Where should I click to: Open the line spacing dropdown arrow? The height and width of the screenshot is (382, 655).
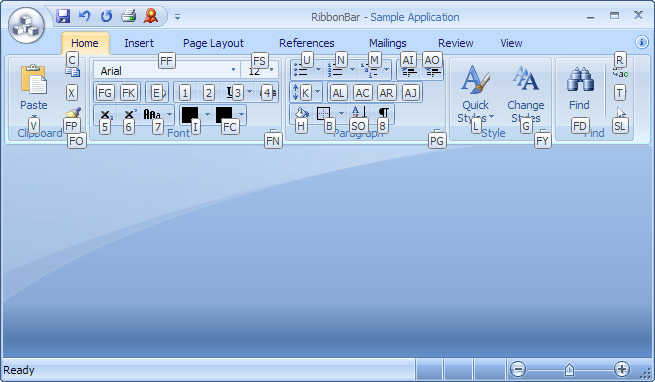pyautogui.click(x=317, y=92)
